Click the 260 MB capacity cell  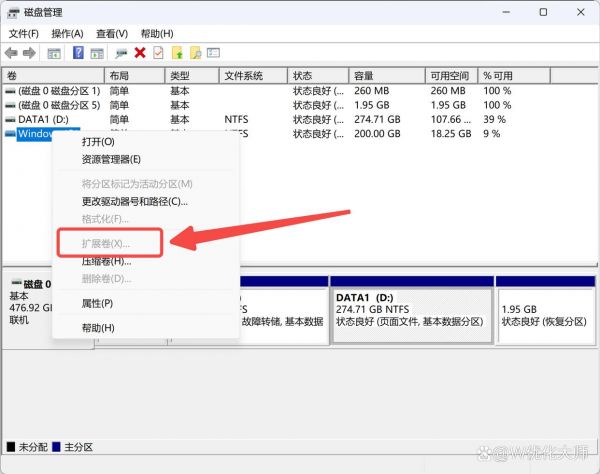pos(372,91)
